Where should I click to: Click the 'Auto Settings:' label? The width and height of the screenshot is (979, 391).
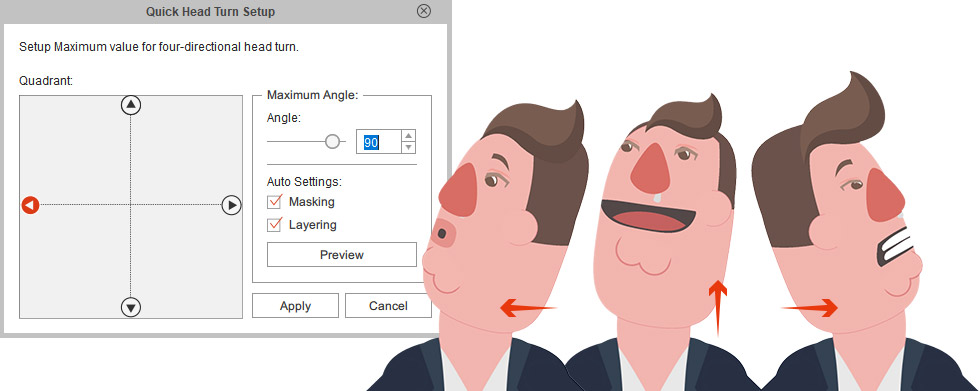[x=304, y=182]
